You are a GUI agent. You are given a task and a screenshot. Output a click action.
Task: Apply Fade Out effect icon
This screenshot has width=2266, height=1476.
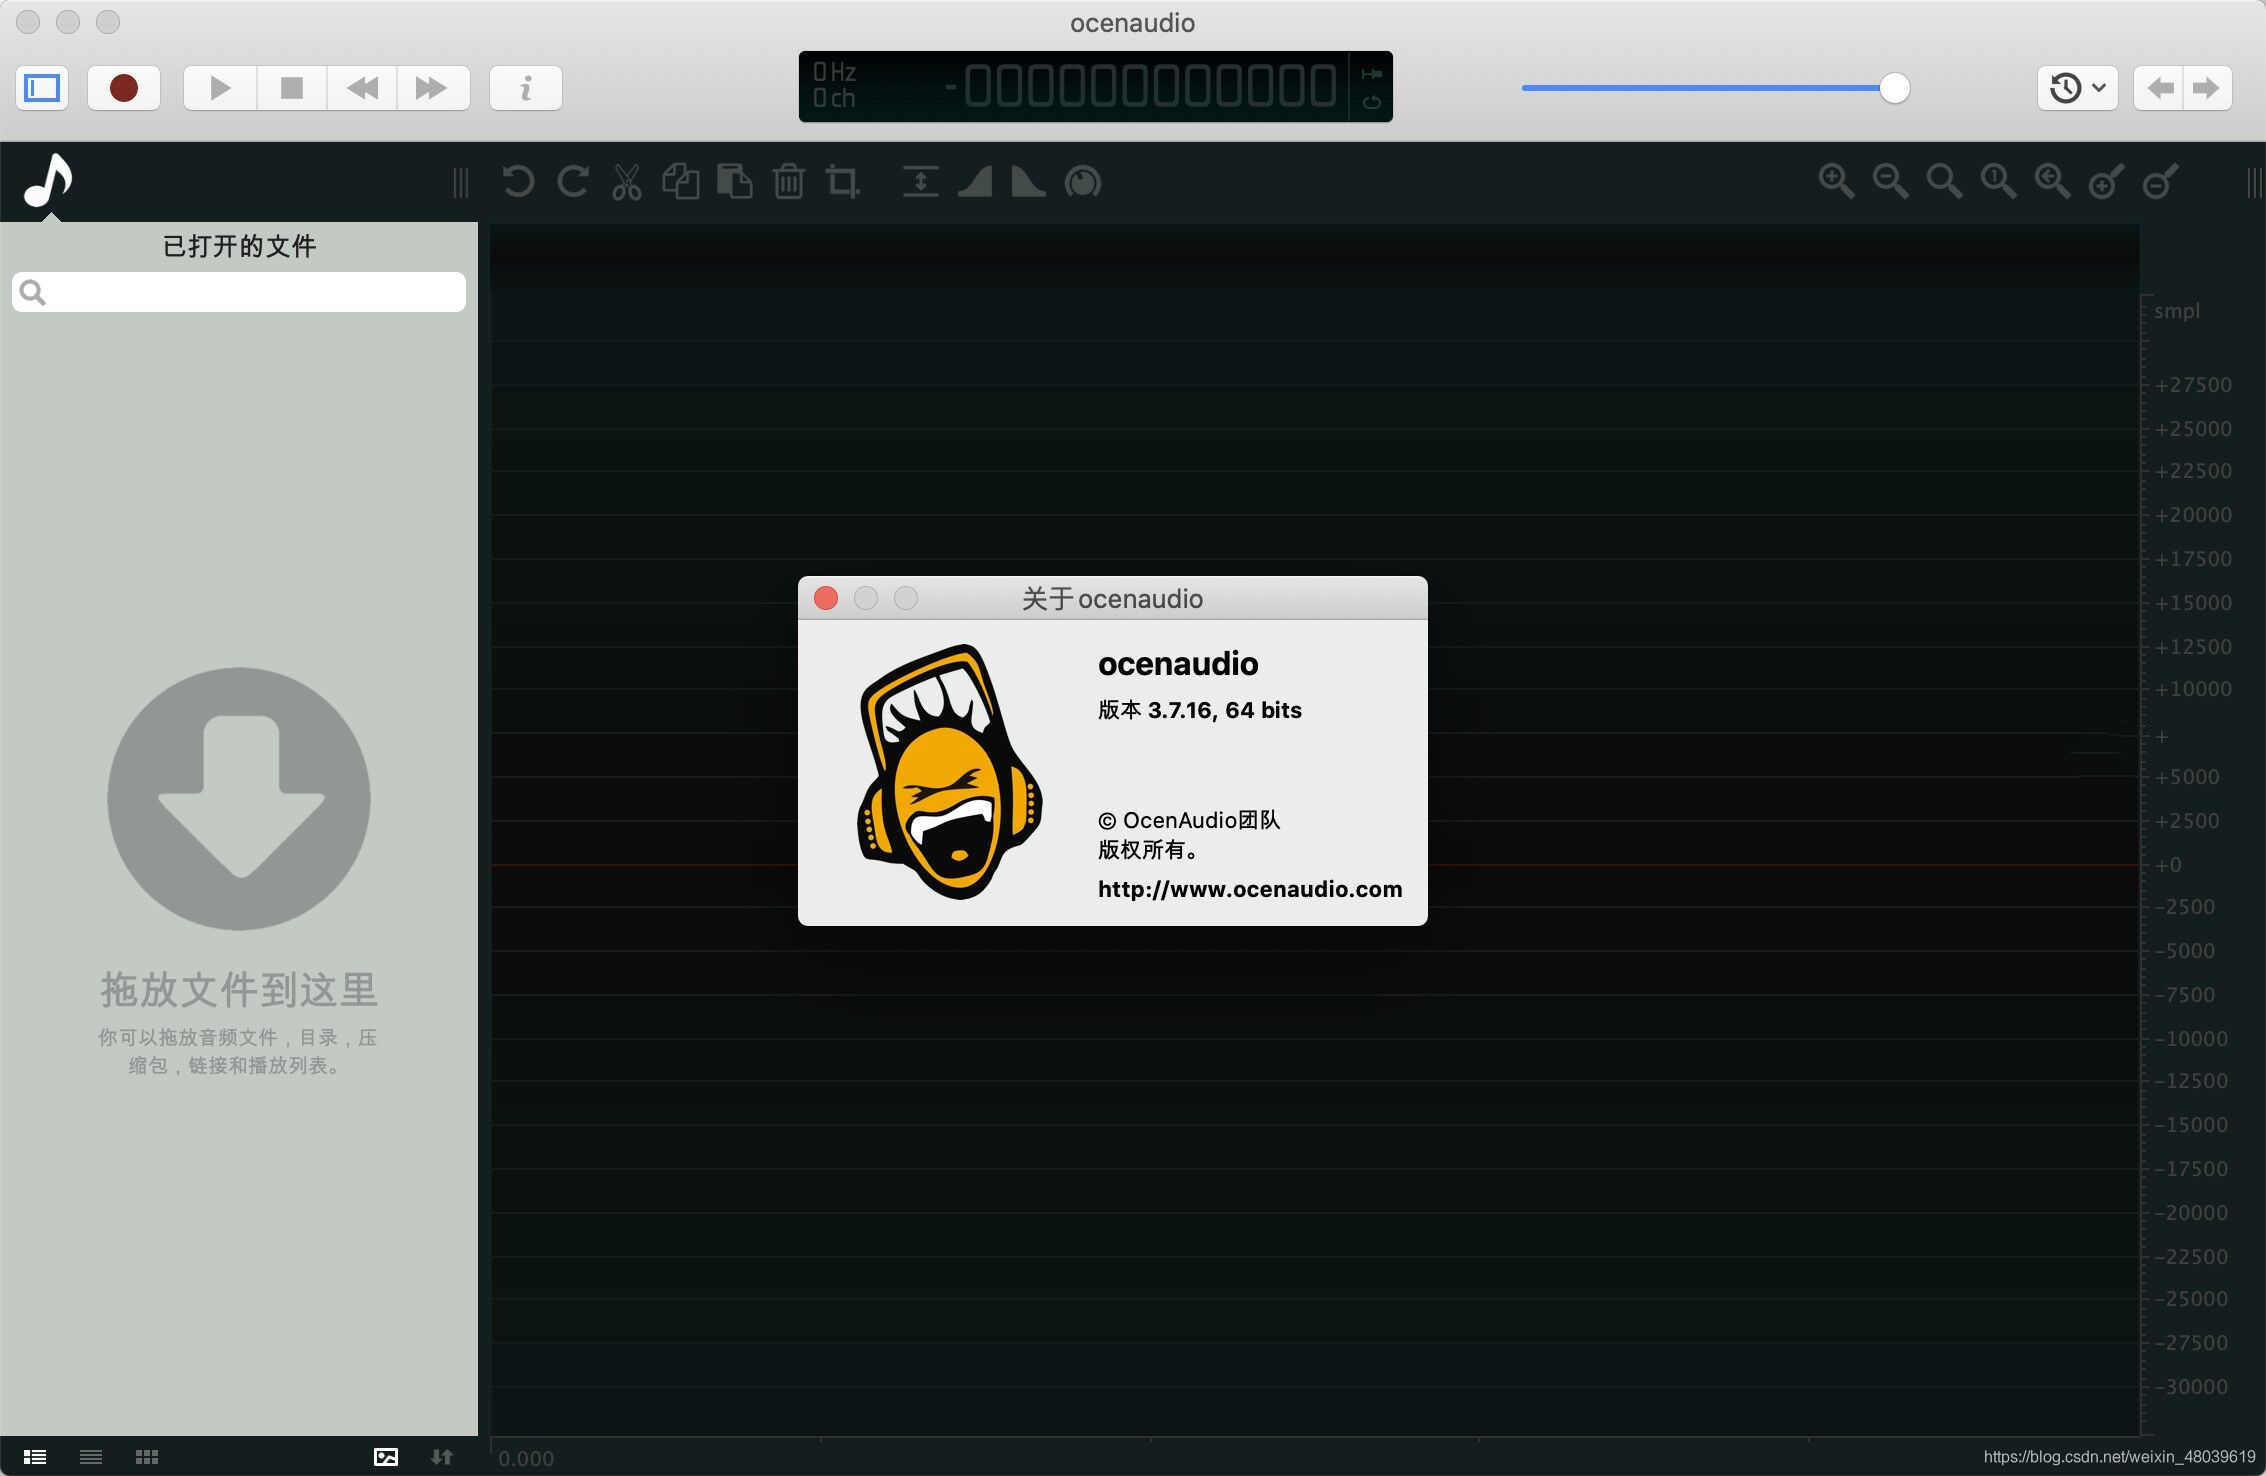tap(1028, 182)
